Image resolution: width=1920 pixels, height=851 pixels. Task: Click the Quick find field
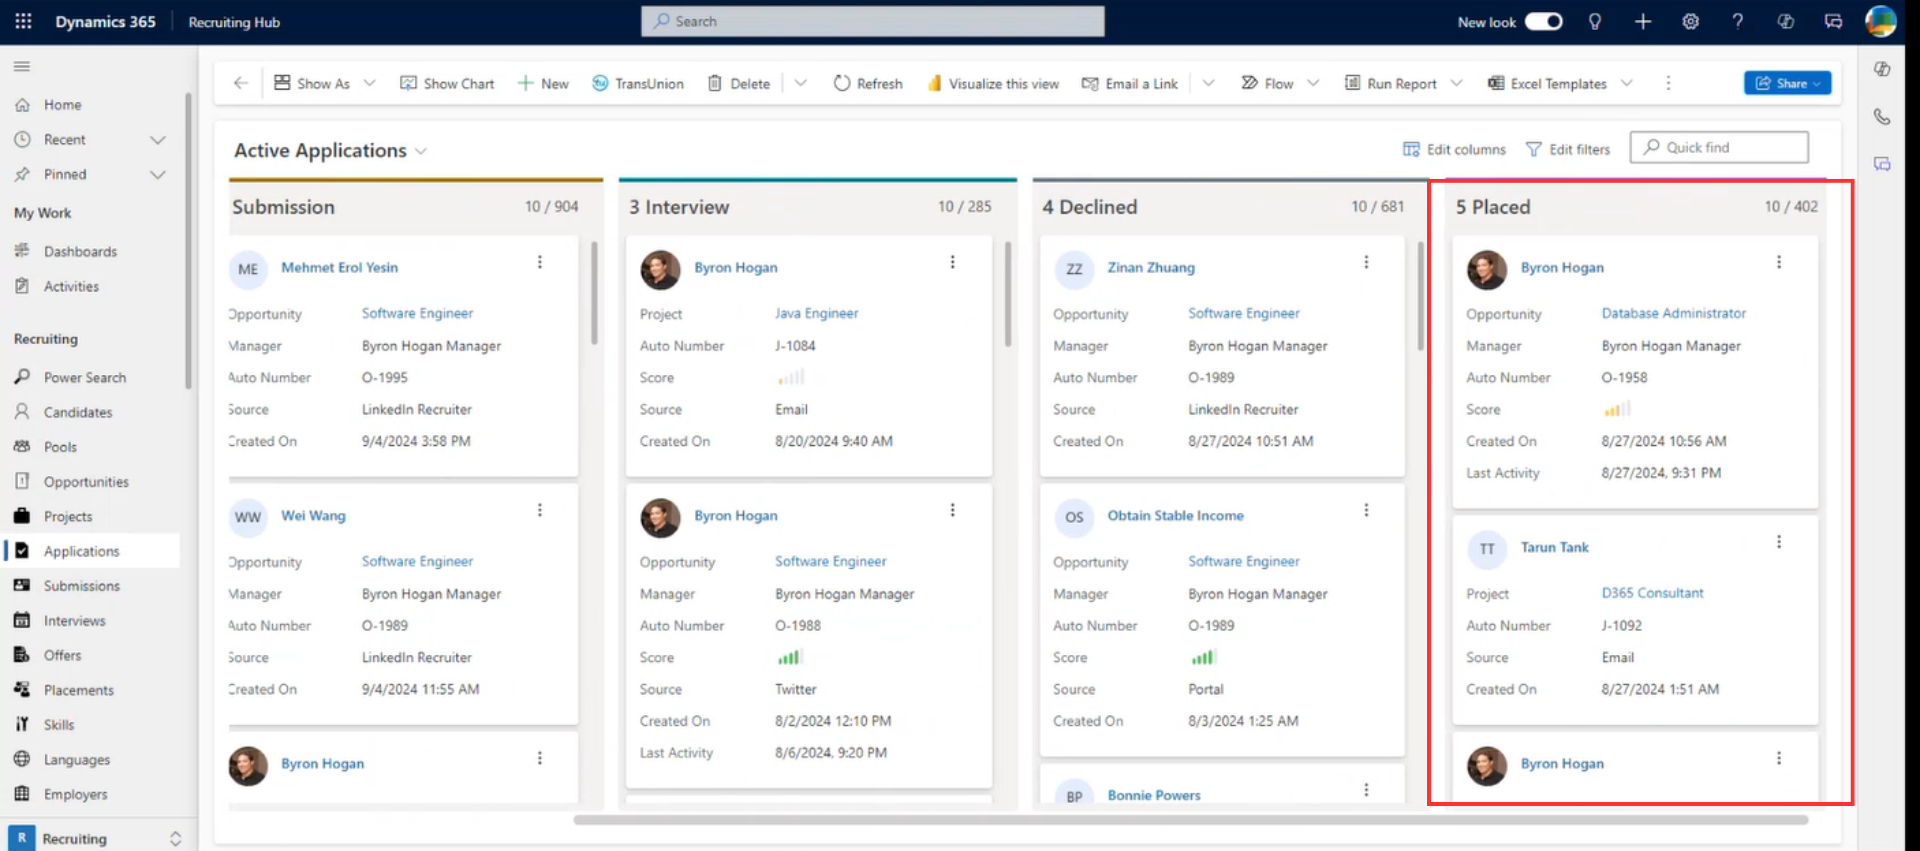(x=1719, y=147)
